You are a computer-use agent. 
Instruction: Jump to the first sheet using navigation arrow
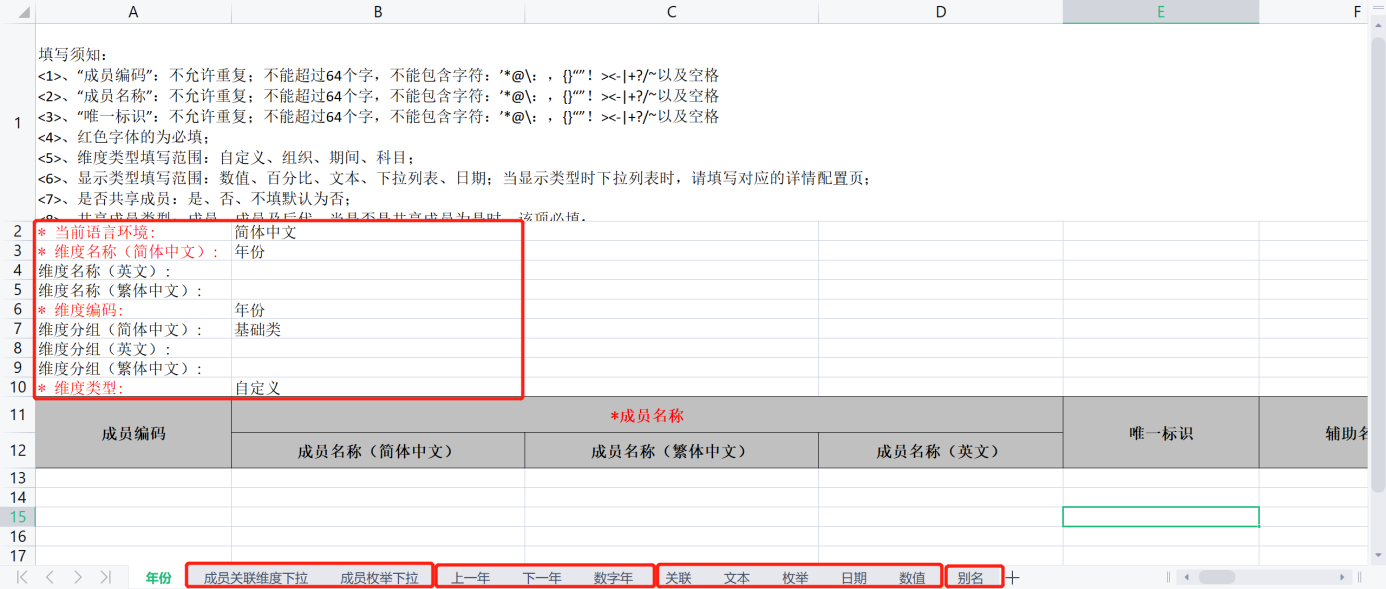[22, 578]
